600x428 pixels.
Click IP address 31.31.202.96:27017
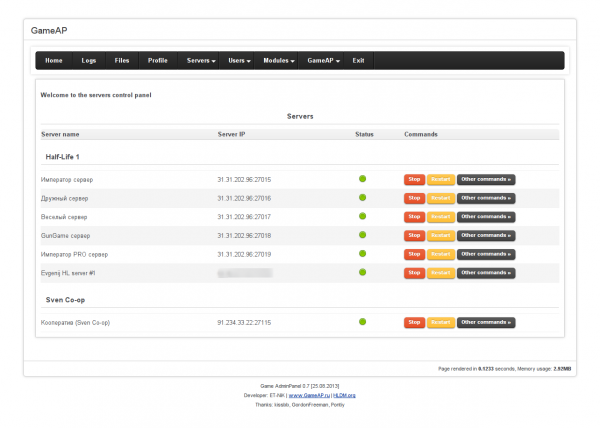tap(244, 217)
